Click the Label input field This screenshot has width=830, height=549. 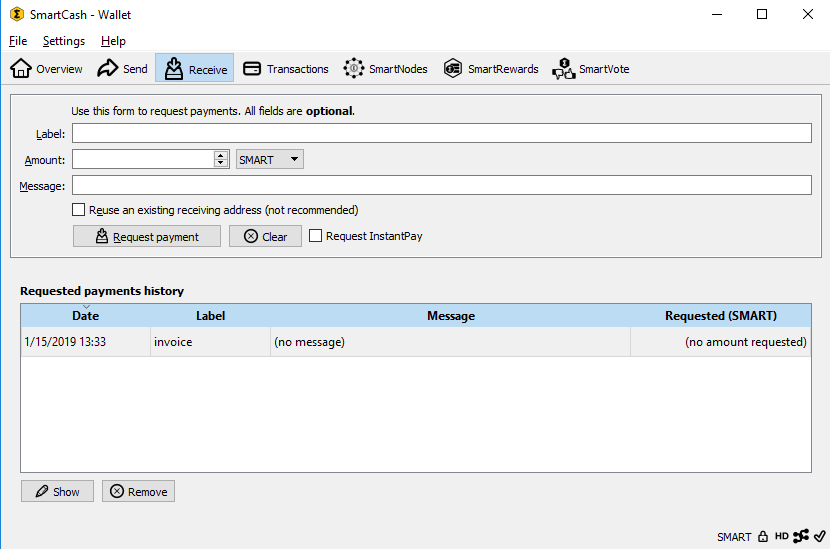coord(441,133)
